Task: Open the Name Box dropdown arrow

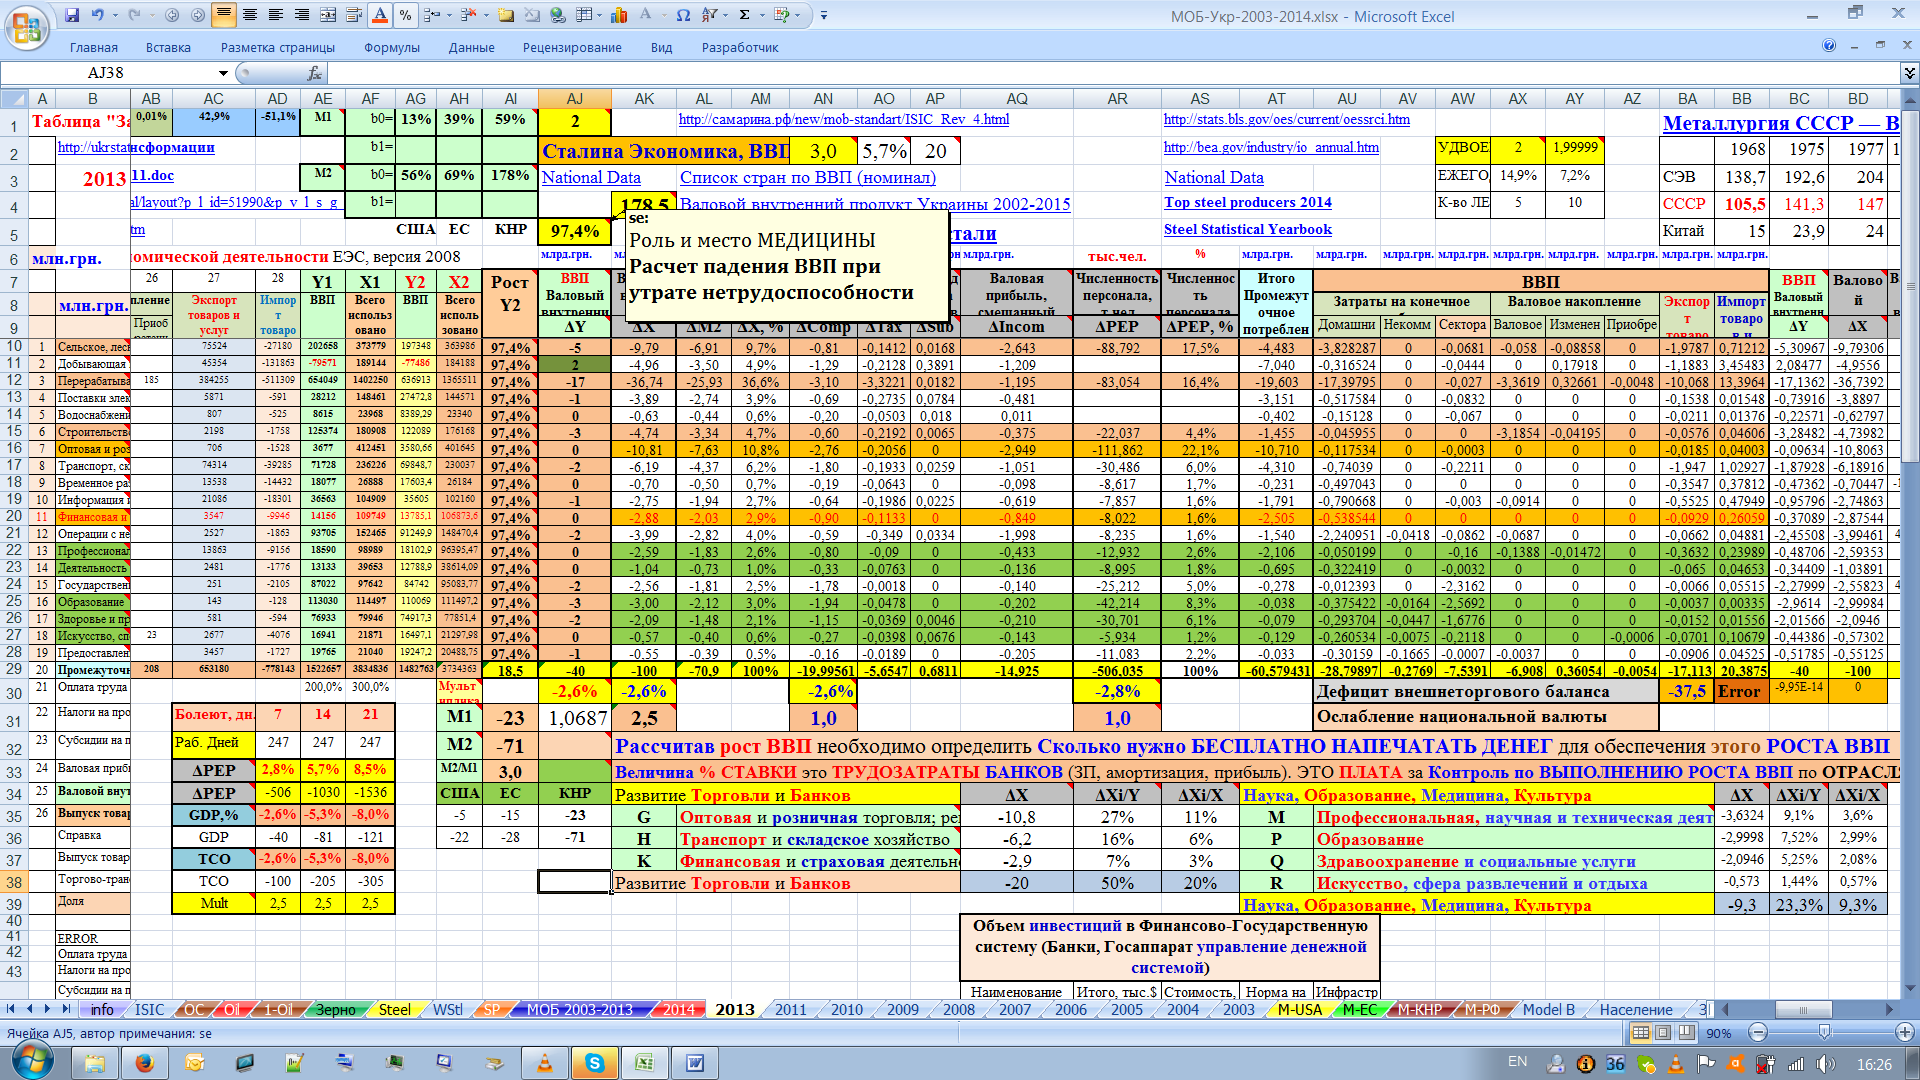Action: point(223,73)
